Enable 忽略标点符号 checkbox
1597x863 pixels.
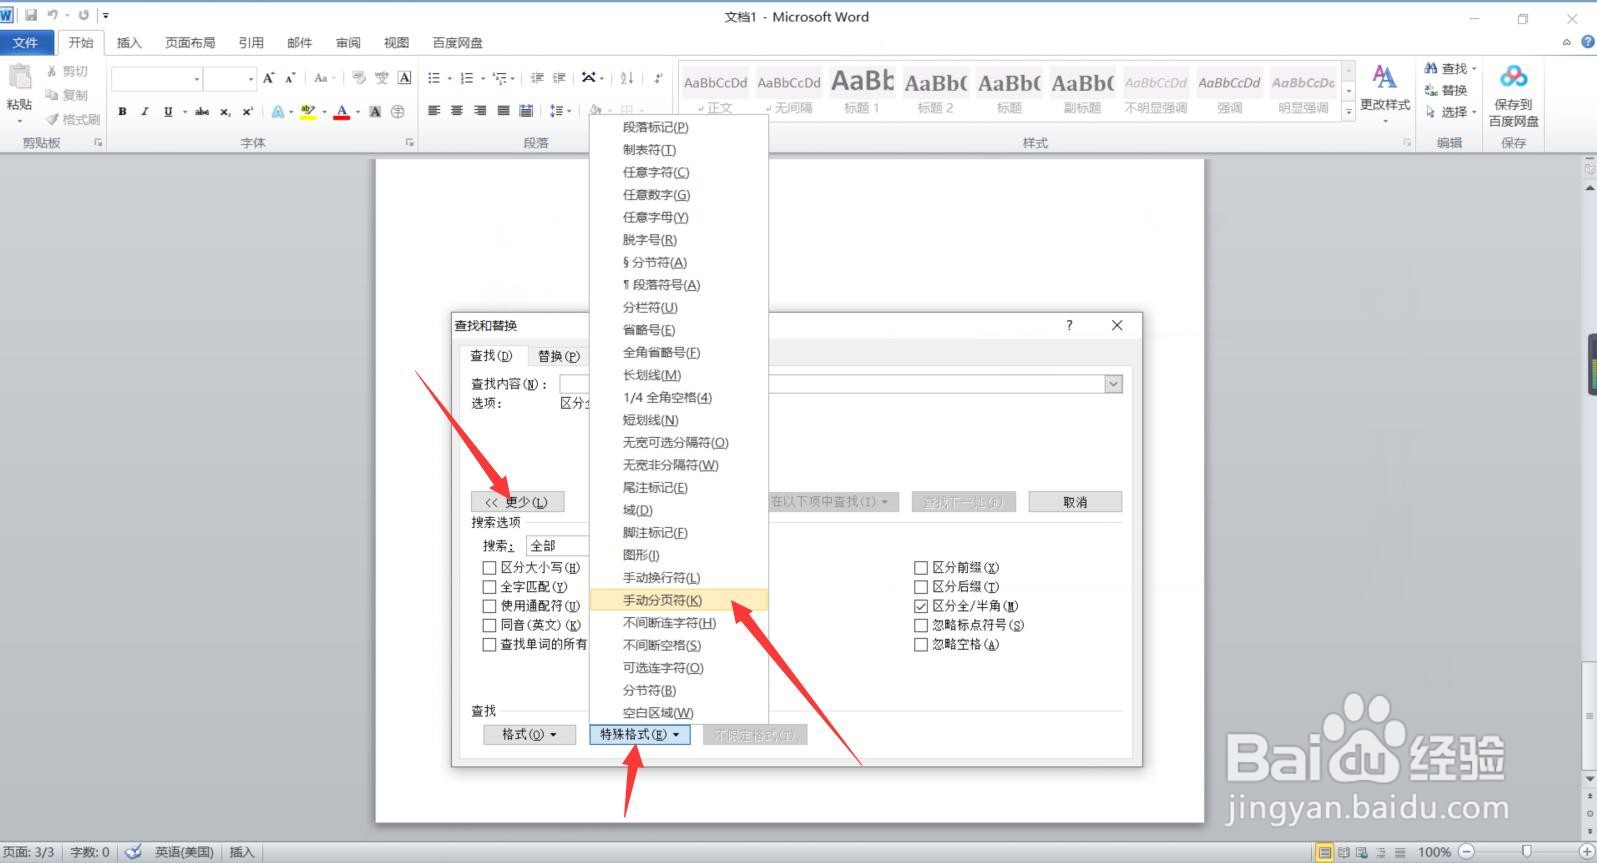pos(921,625)
